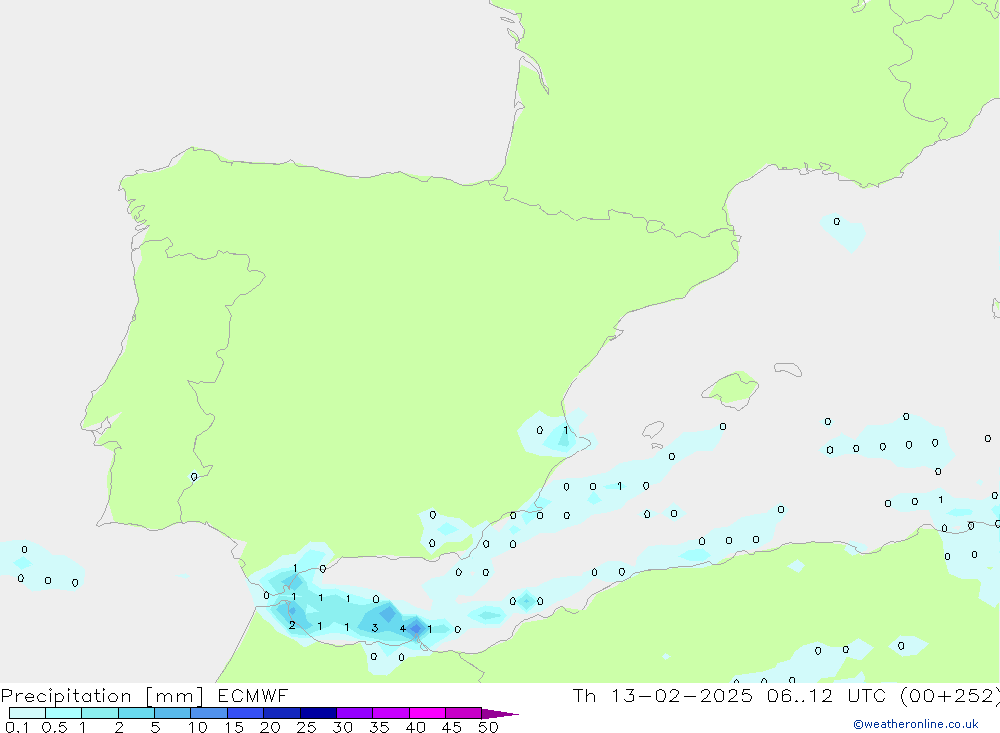Click the "15" legend scale label
1000x733 pixels.
pyautogui.click(x=234, y=727)
